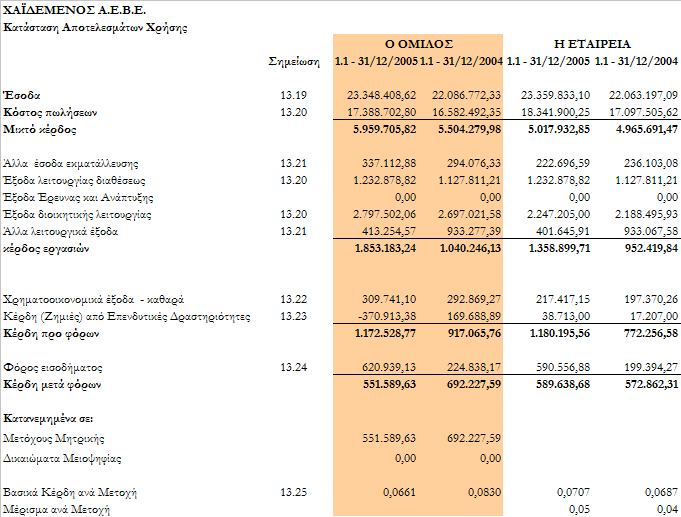Select the value 620.939,13
Image resolution: width=681 pixels, height=517 pixels.
389,368
